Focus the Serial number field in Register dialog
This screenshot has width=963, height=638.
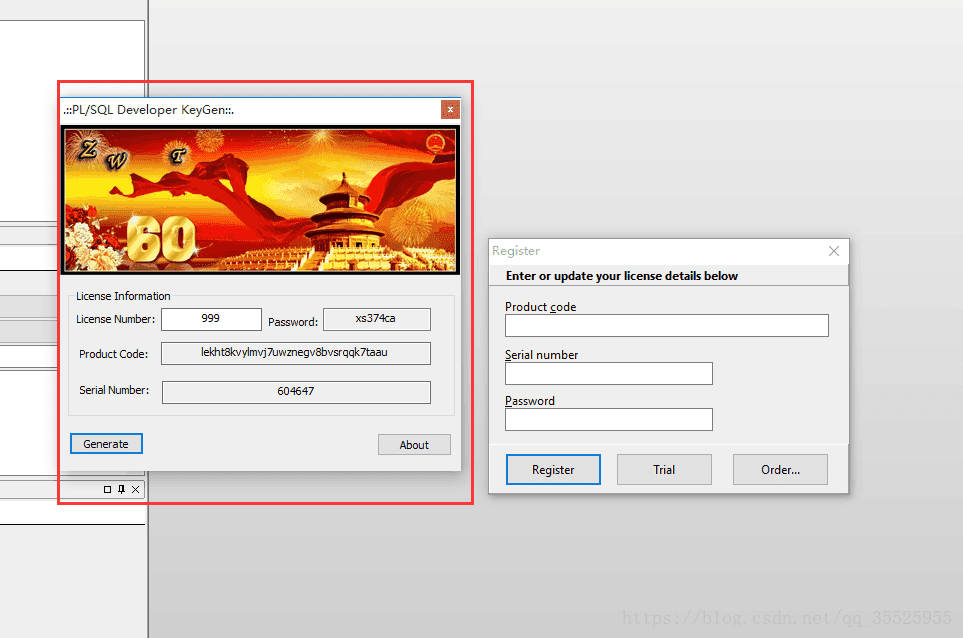[x=609, y=373]
